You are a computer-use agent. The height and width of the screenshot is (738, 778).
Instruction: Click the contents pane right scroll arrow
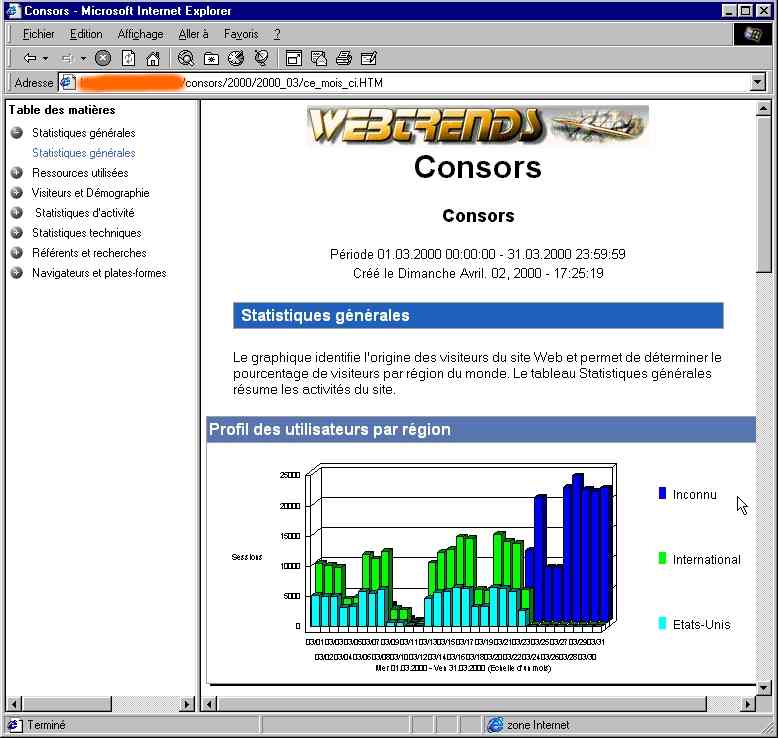187,704
